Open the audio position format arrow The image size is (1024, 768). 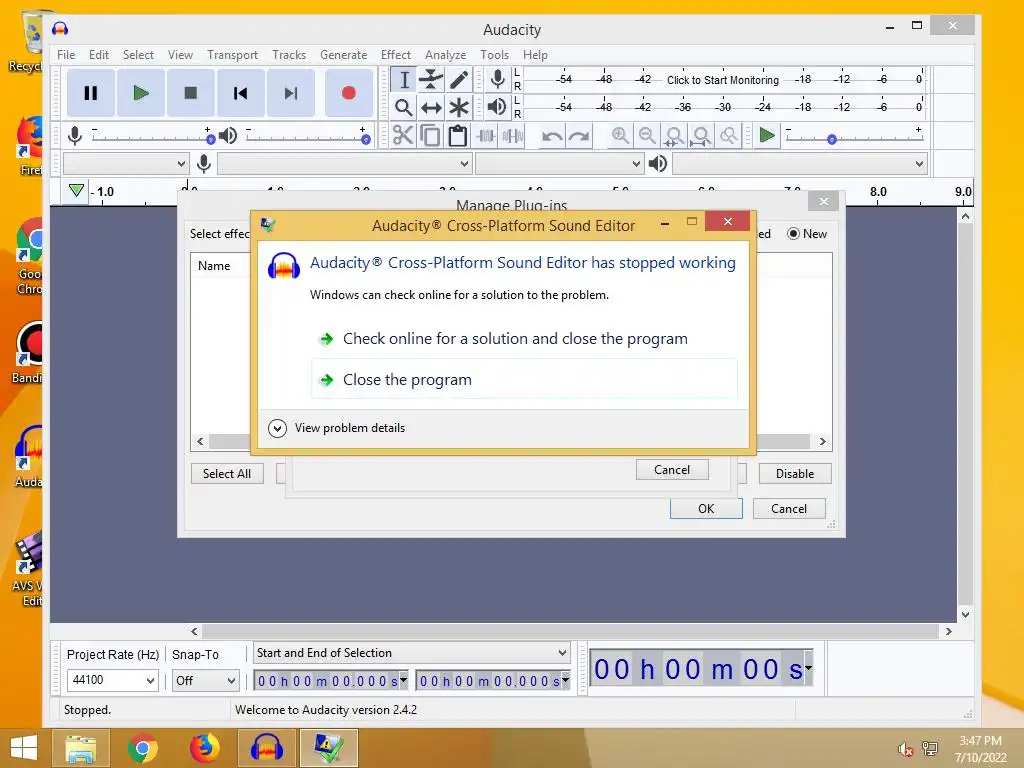809,668
